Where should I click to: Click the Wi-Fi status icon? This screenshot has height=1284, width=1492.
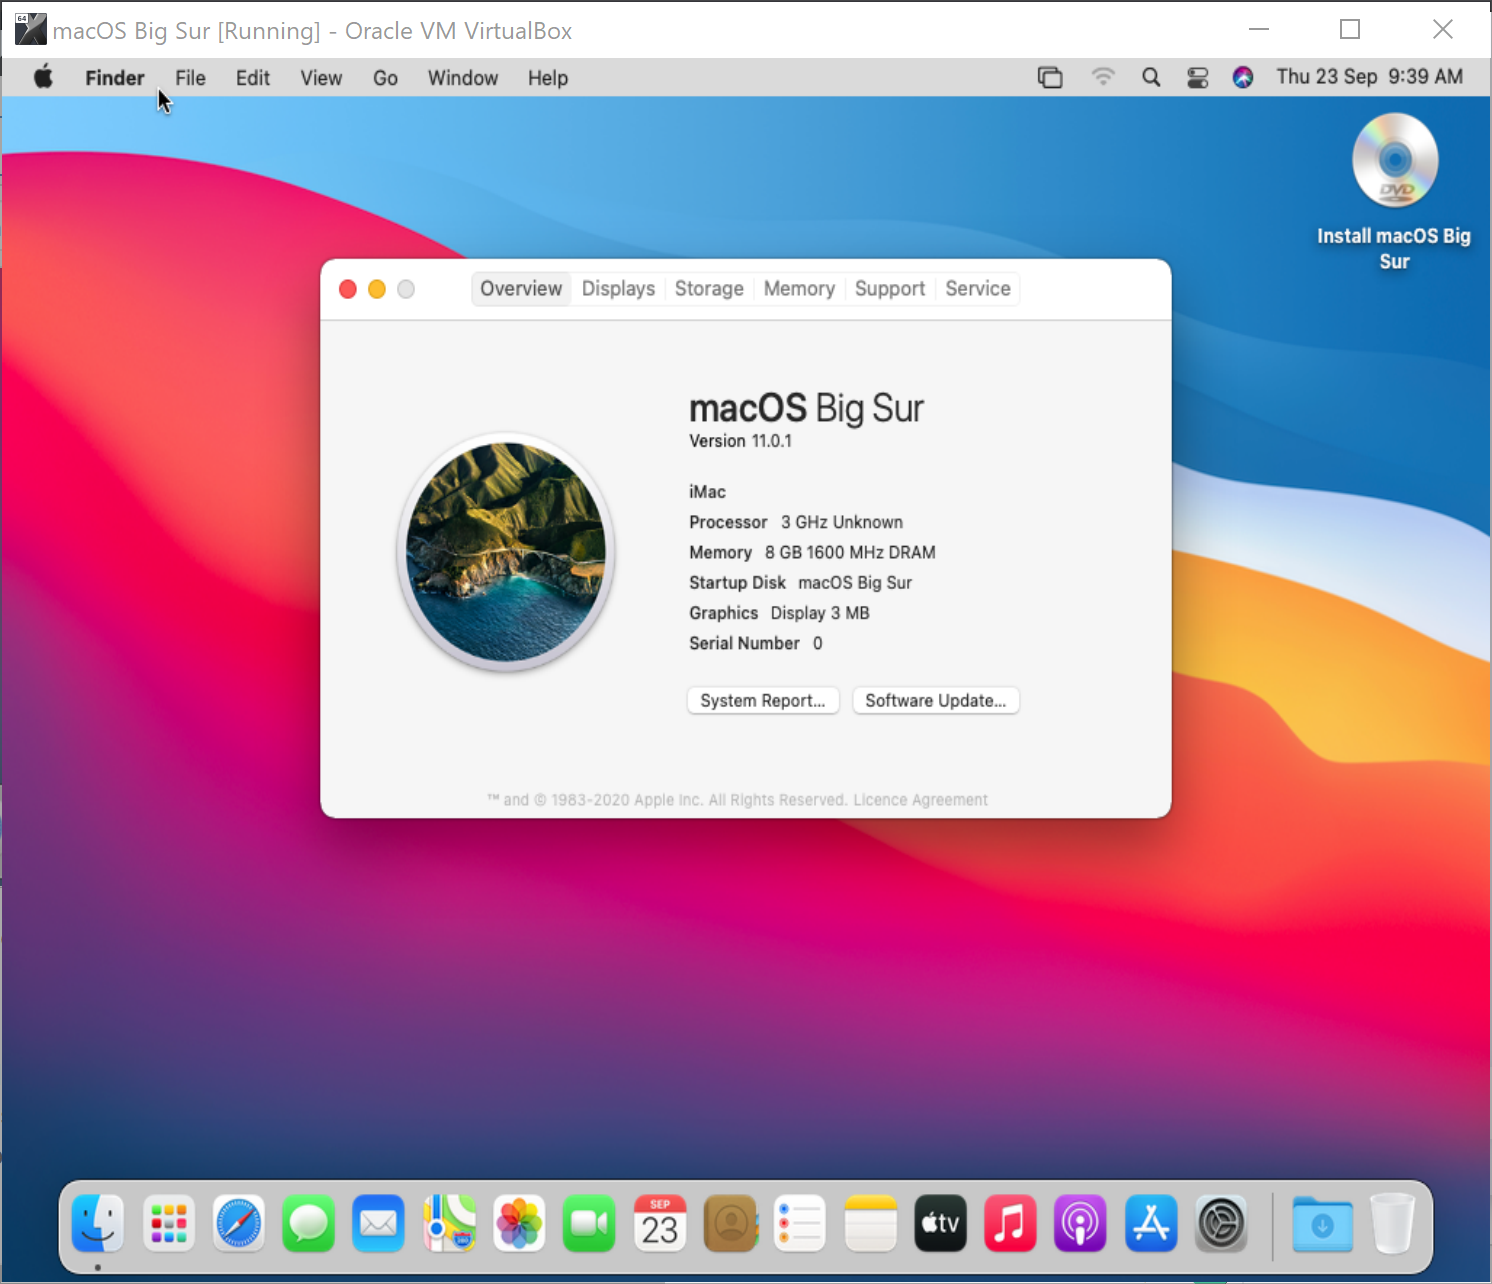(x=1103, y=77)
